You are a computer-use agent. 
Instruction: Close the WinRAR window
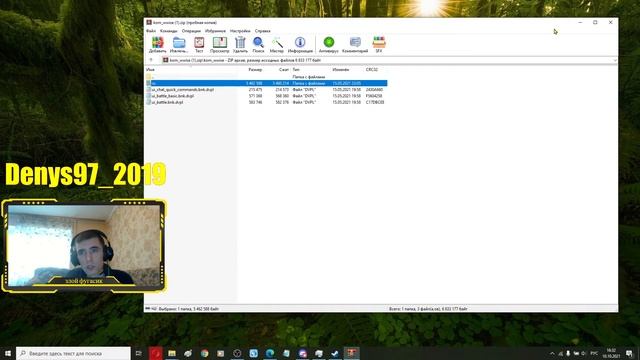click(611, 22)
